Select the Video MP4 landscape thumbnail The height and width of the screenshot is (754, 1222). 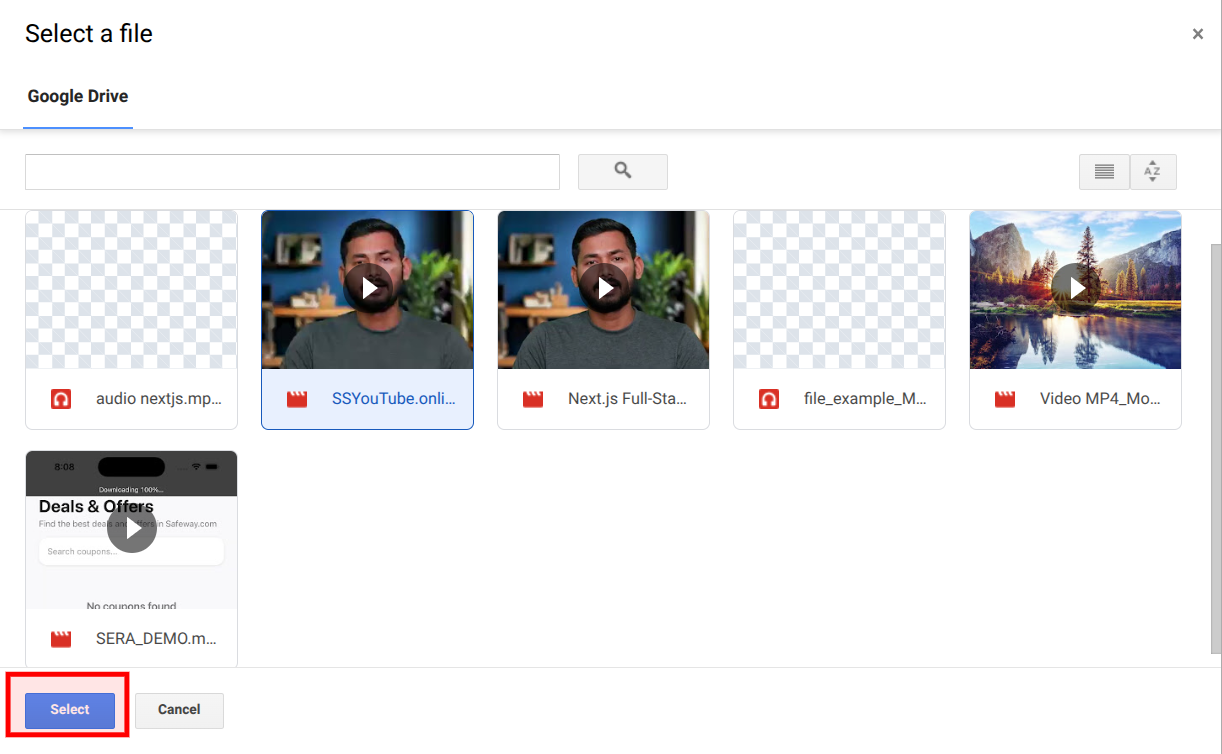[1075, 288]
